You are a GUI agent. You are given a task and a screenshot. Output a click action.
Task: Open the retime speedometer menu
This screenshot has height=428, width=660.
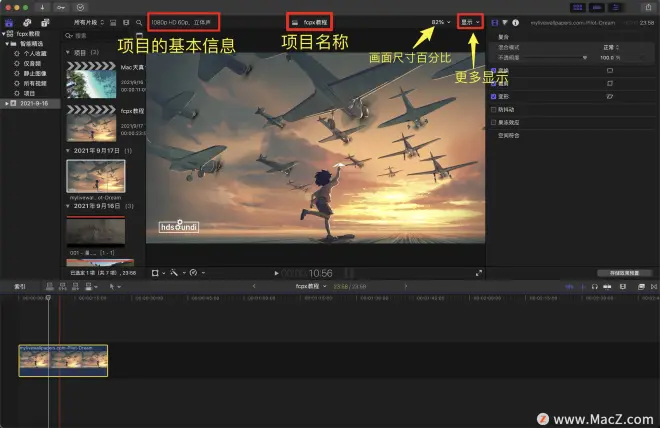coord(197,273)
